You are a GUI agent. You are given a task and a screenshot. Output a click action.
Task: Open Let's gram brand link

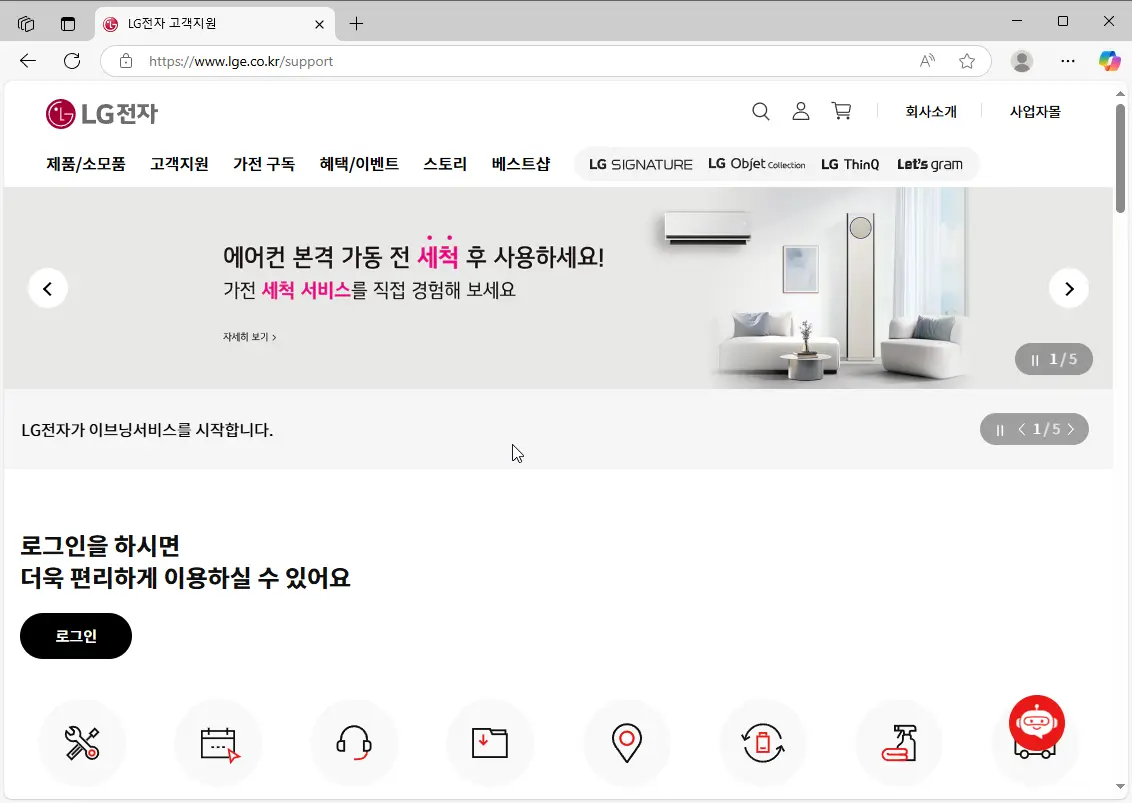[930, 165]
